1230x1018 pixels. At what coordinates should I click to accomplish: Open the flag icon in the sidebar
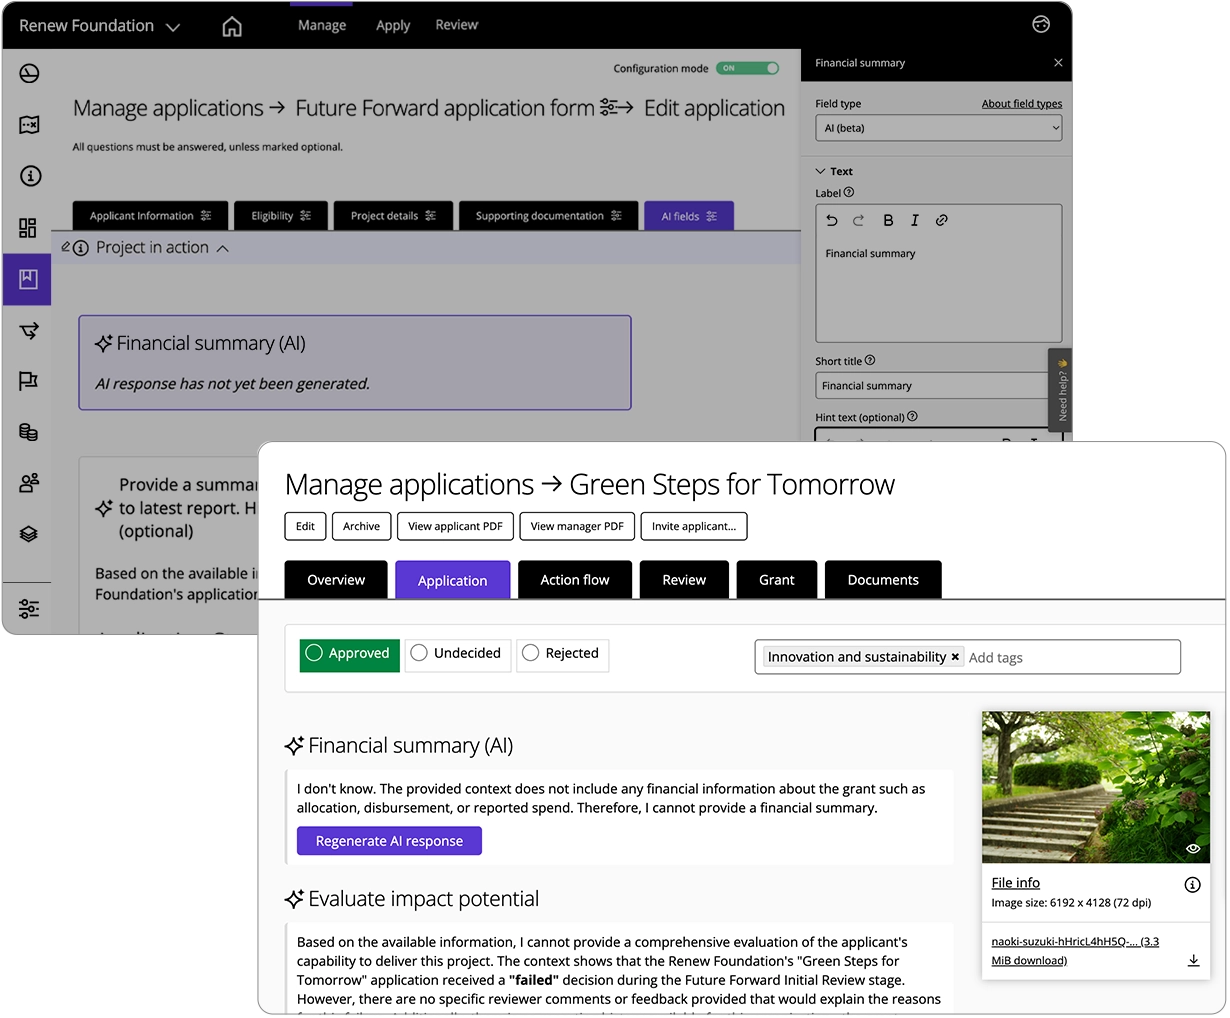27,381
